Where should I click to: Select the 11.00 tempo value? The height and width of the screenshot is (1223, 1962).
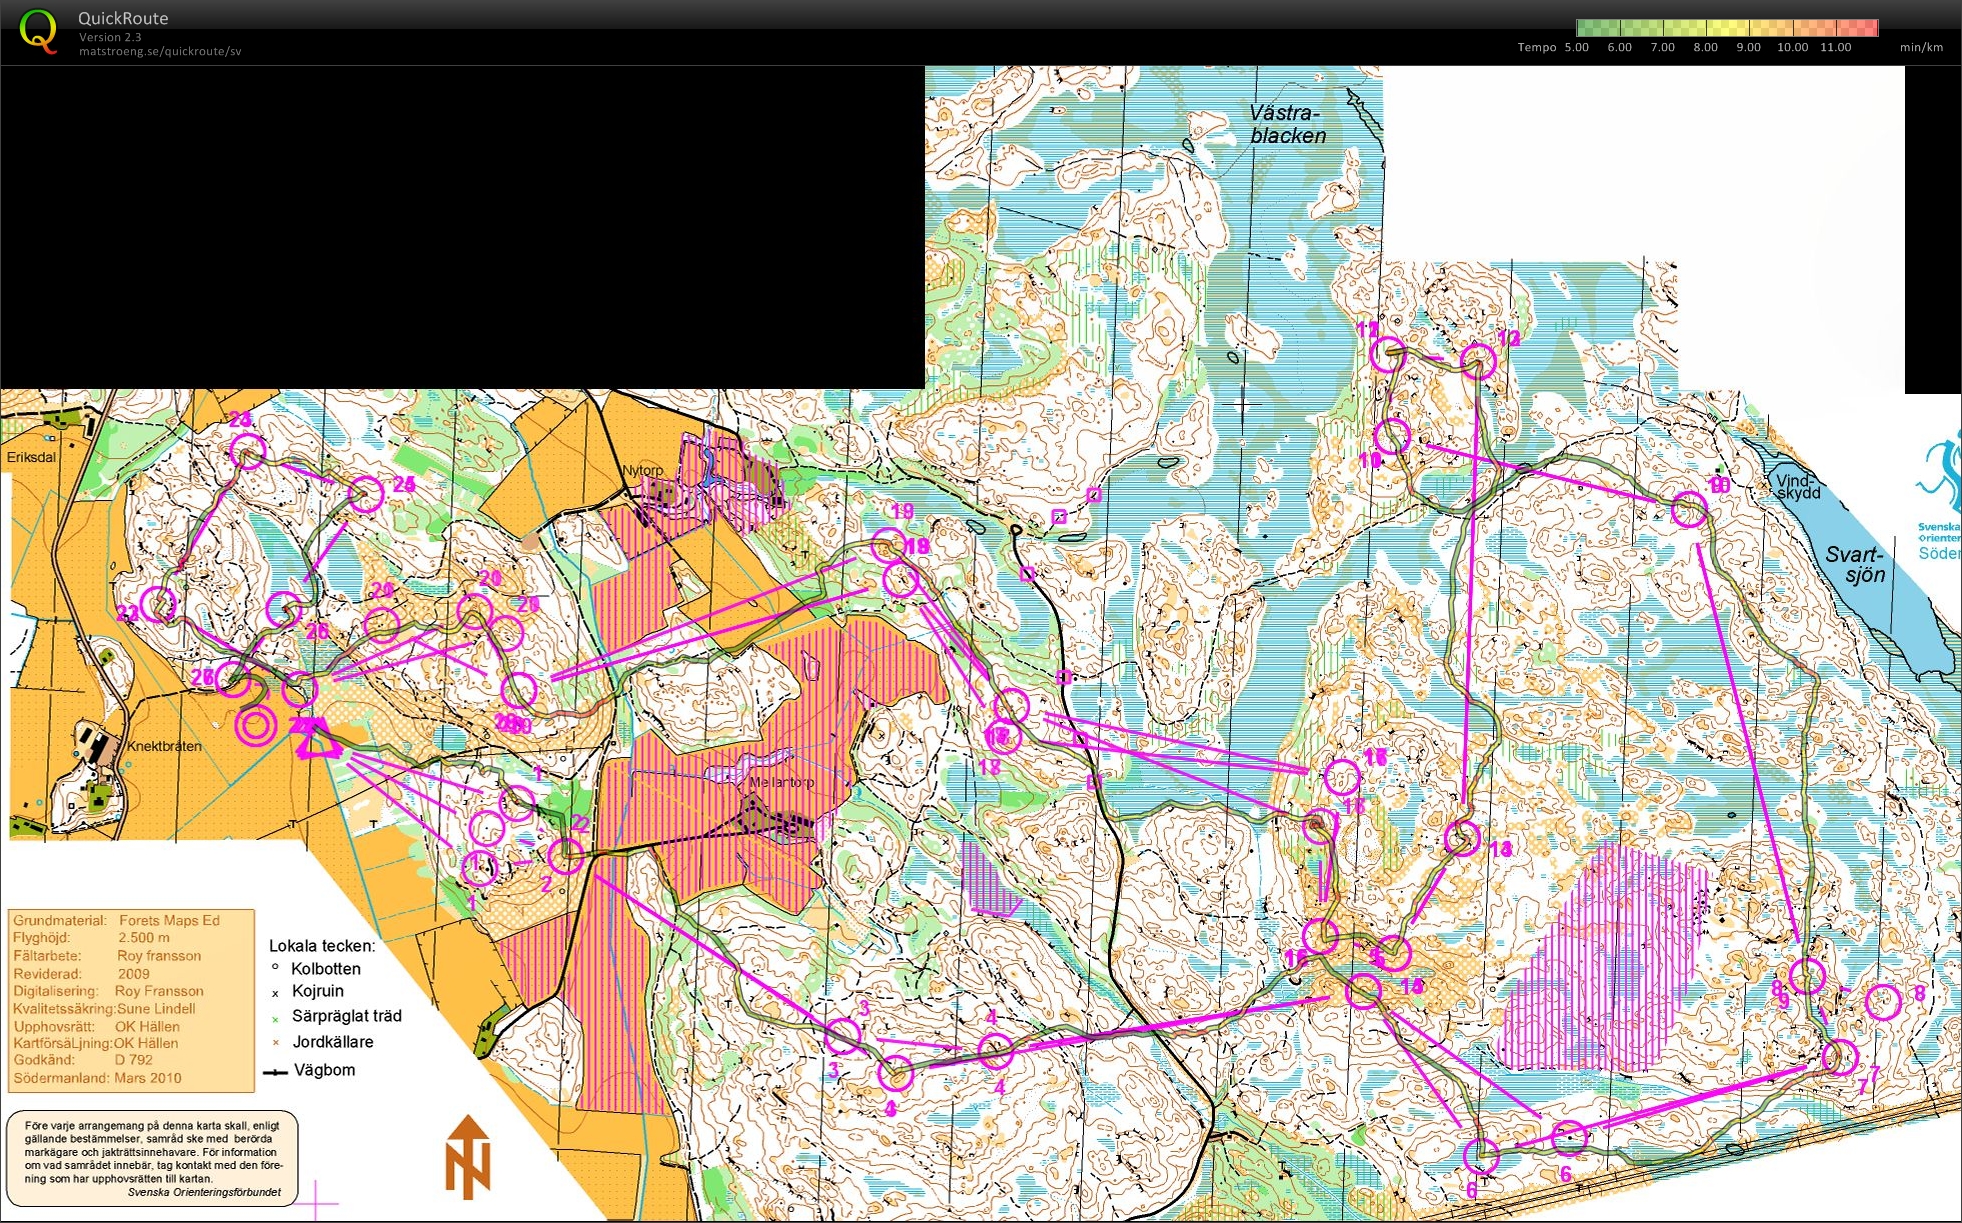[1836, 47]
